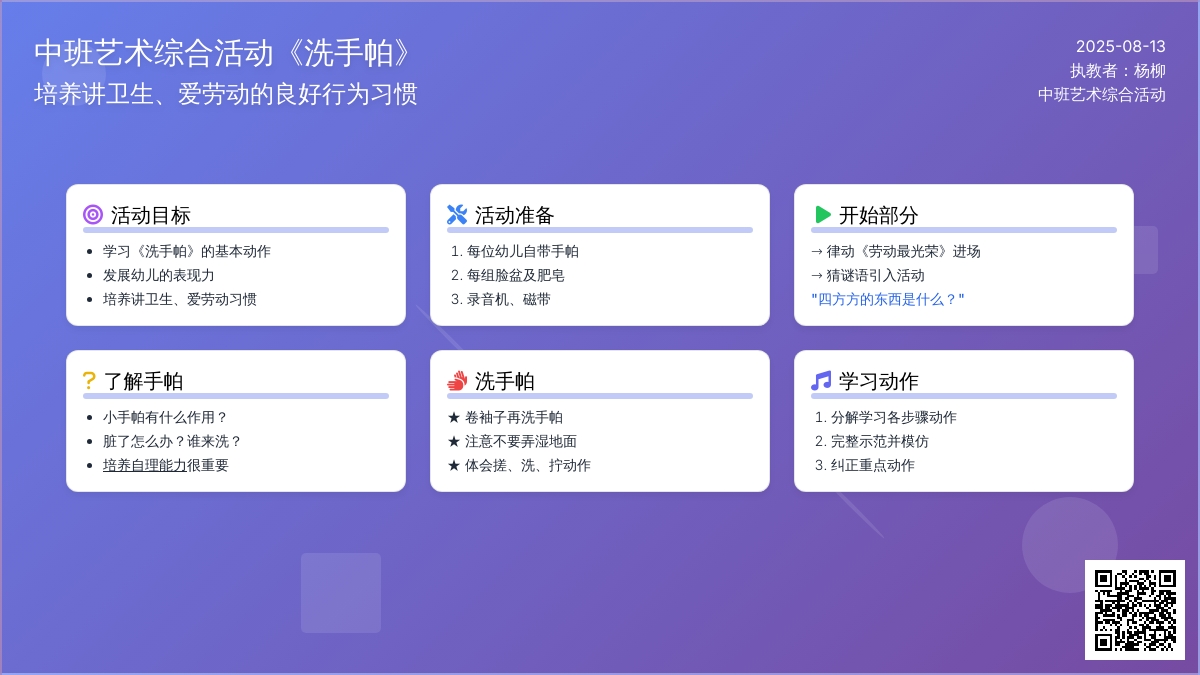Click the music note icon beside 学习动作
This screenshot has height=675, width=1200.
tap(821, 380)
